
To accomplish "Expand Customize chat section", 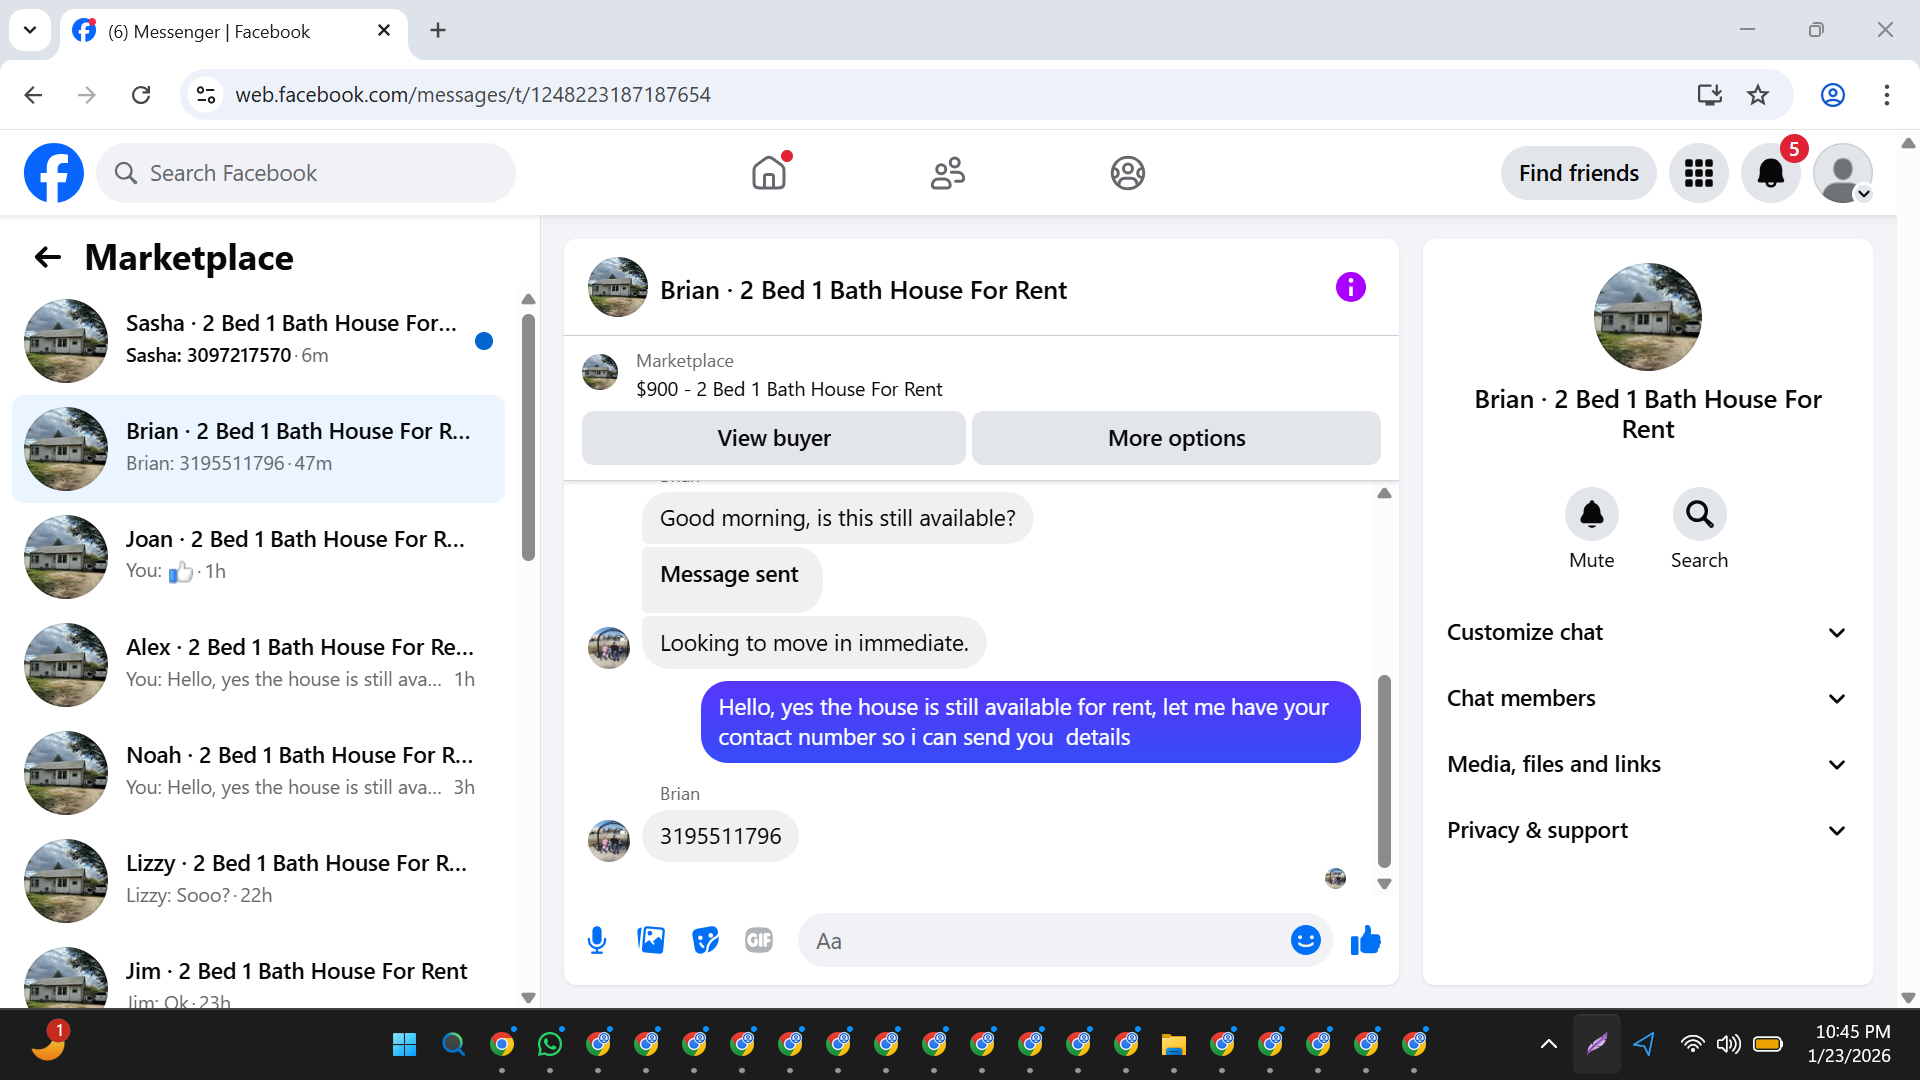I will point(1647,632).
